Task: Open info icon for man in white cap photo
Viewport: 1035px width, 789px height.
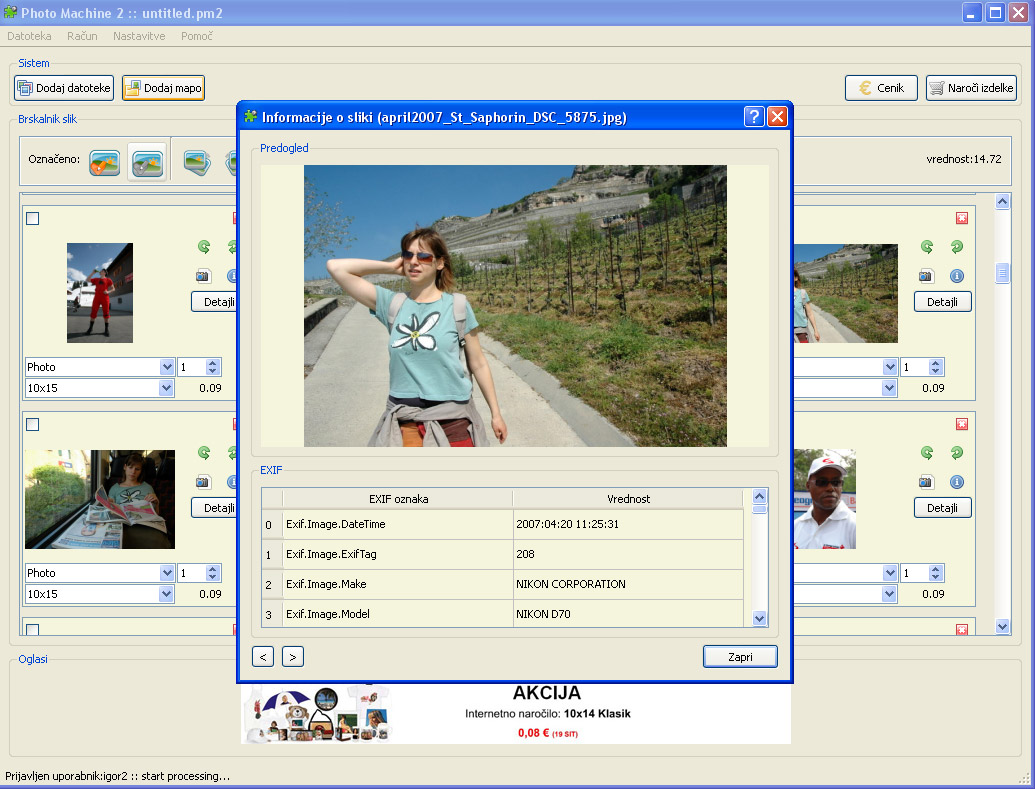Action: pyautogui.click(x=956, y=482)
